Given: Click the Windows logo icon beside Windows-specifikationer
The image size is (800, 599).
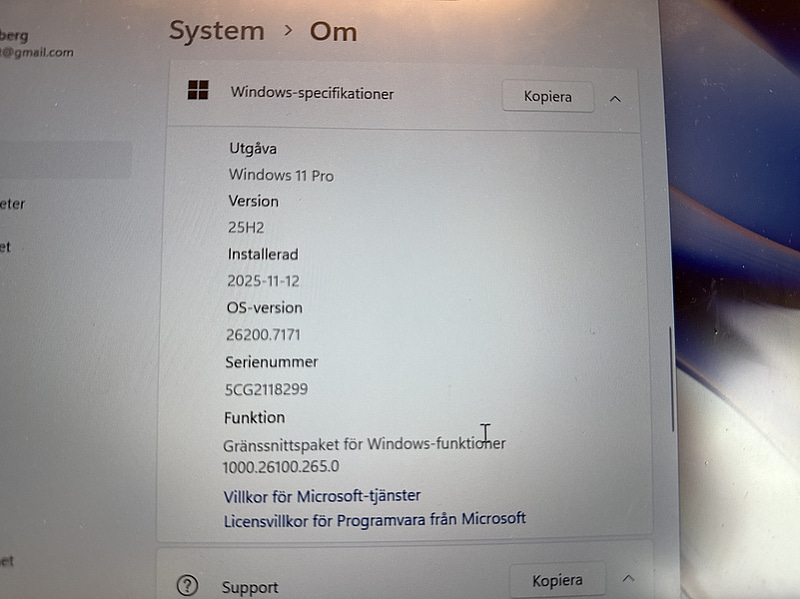Looking at the screenshot, I should 198,91.
